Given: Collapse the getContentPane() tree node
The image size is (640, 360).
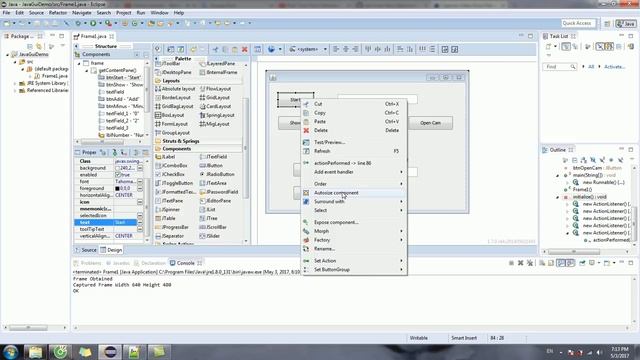Looking at the screenshot, I should [87, 71].
